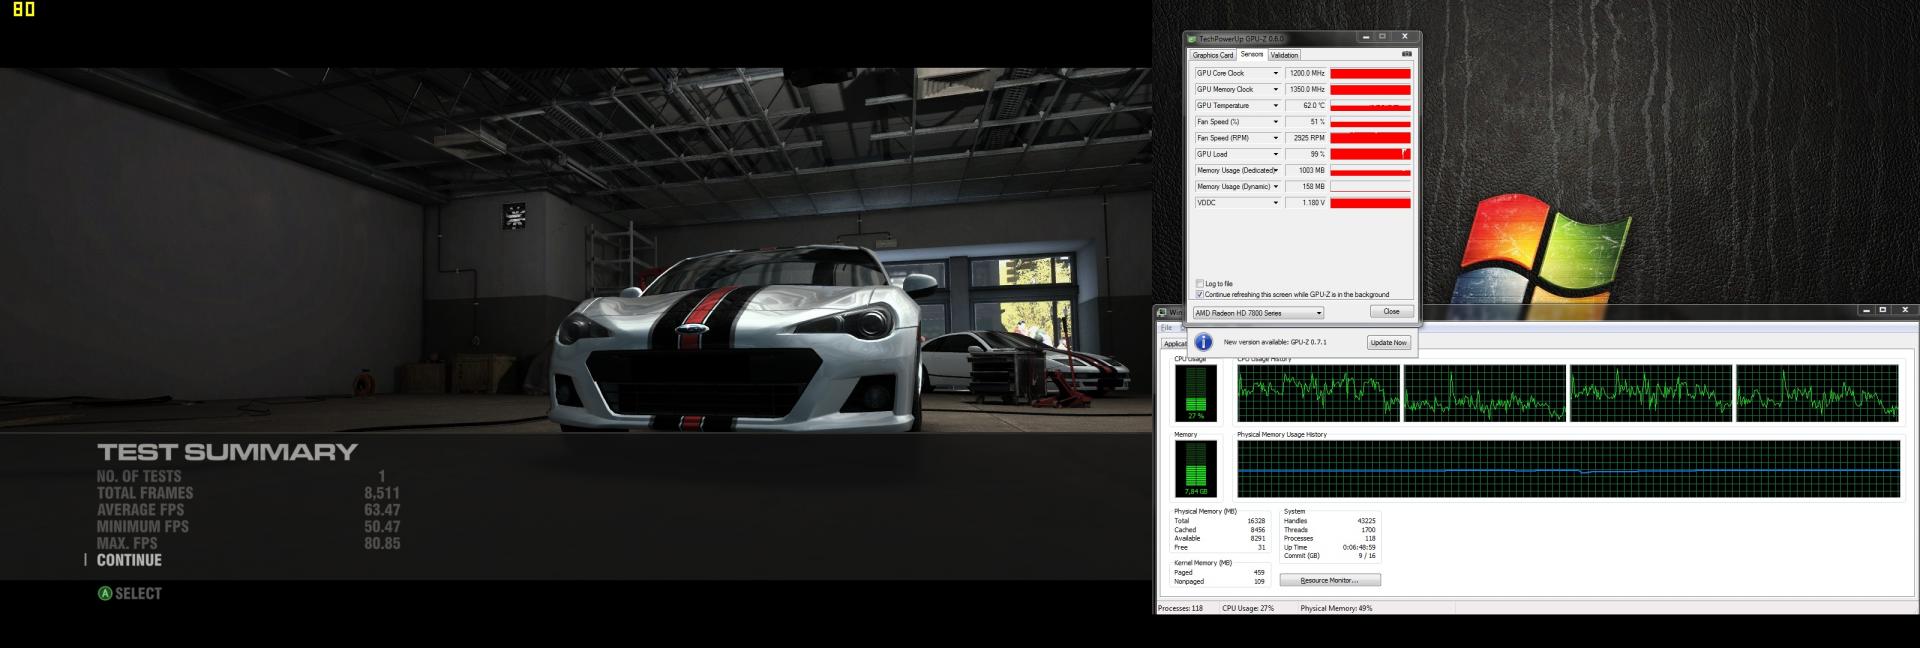Click the yellow FPS counter overlay
The width and height of the screenshot is (1920, 648).
[x=23, y=10]
